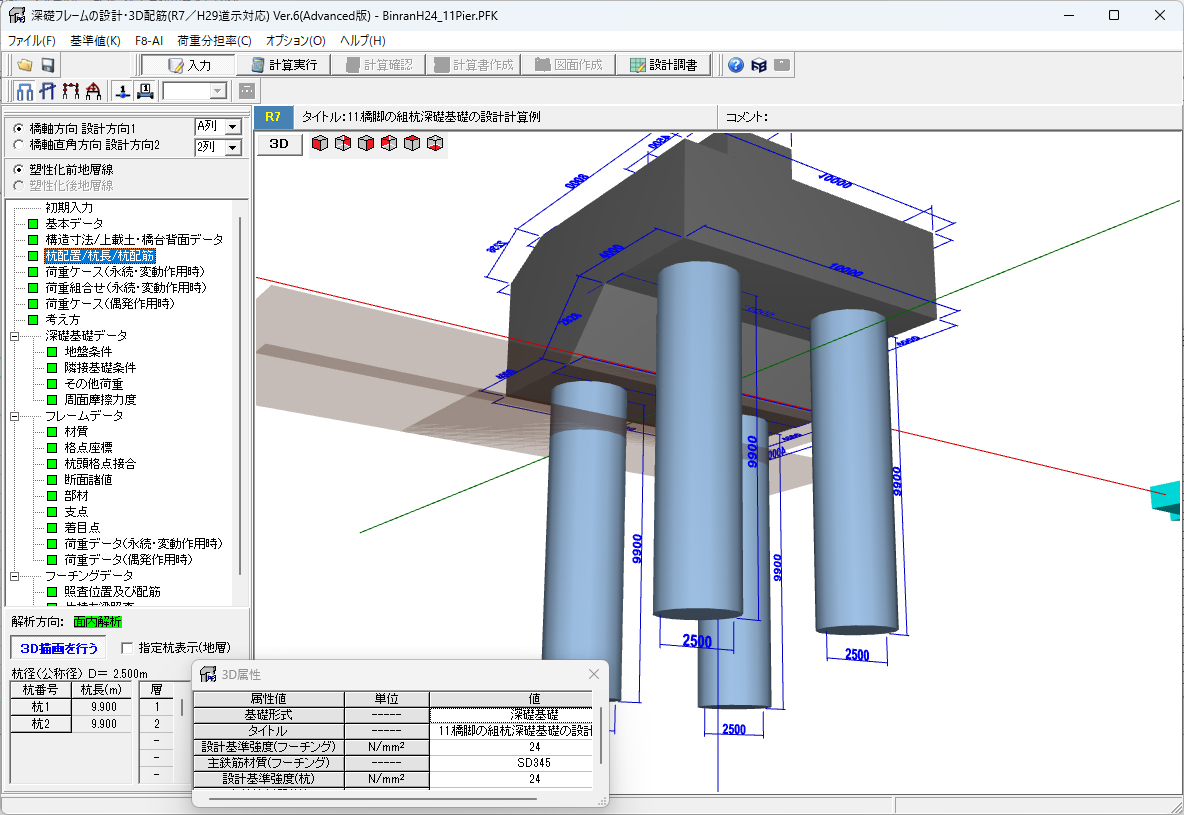Viewport: 1184px width, 815px height.
Task: Click the first blue frame structure icon
Action: 25,91
